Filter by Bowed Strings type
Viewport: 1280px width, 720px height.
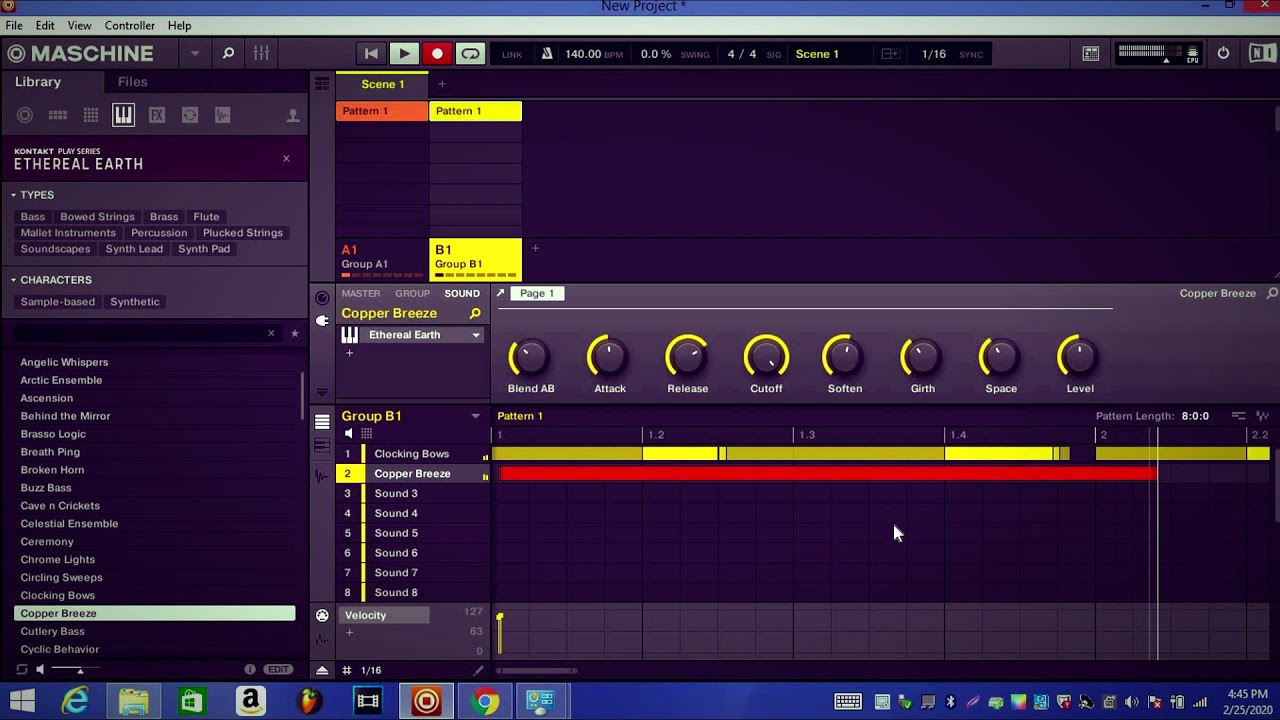click(97, 217)
